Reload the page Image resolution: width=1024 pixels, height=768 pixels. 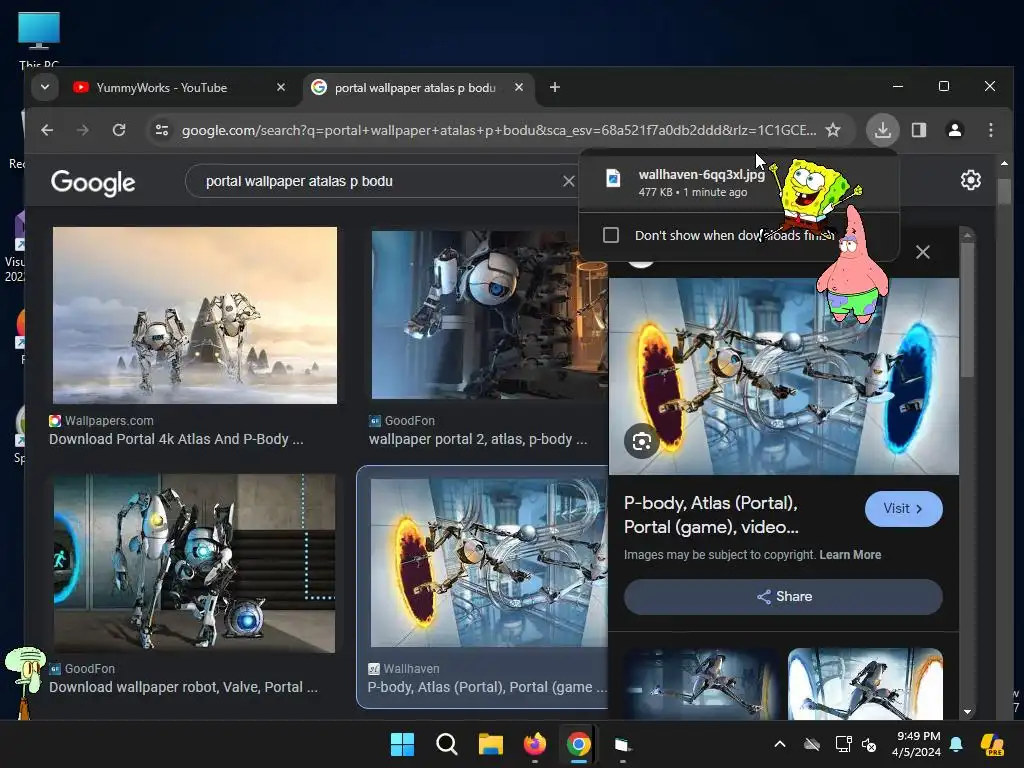119,130
